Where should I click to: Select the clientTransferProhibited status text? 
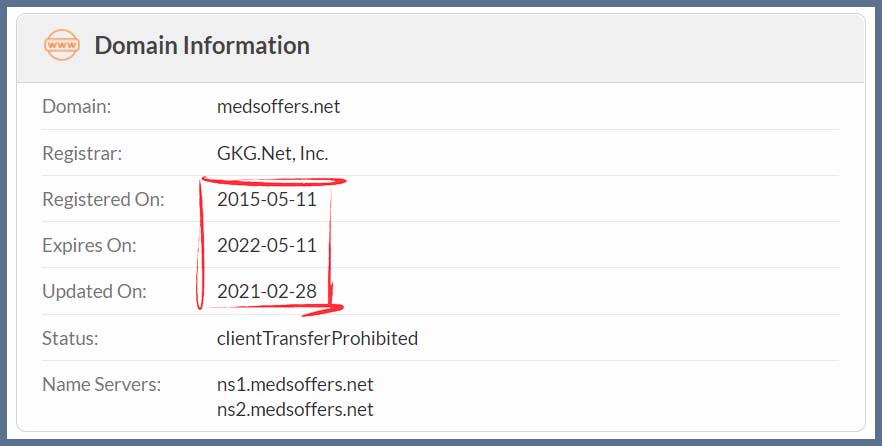tap(317, 338)
